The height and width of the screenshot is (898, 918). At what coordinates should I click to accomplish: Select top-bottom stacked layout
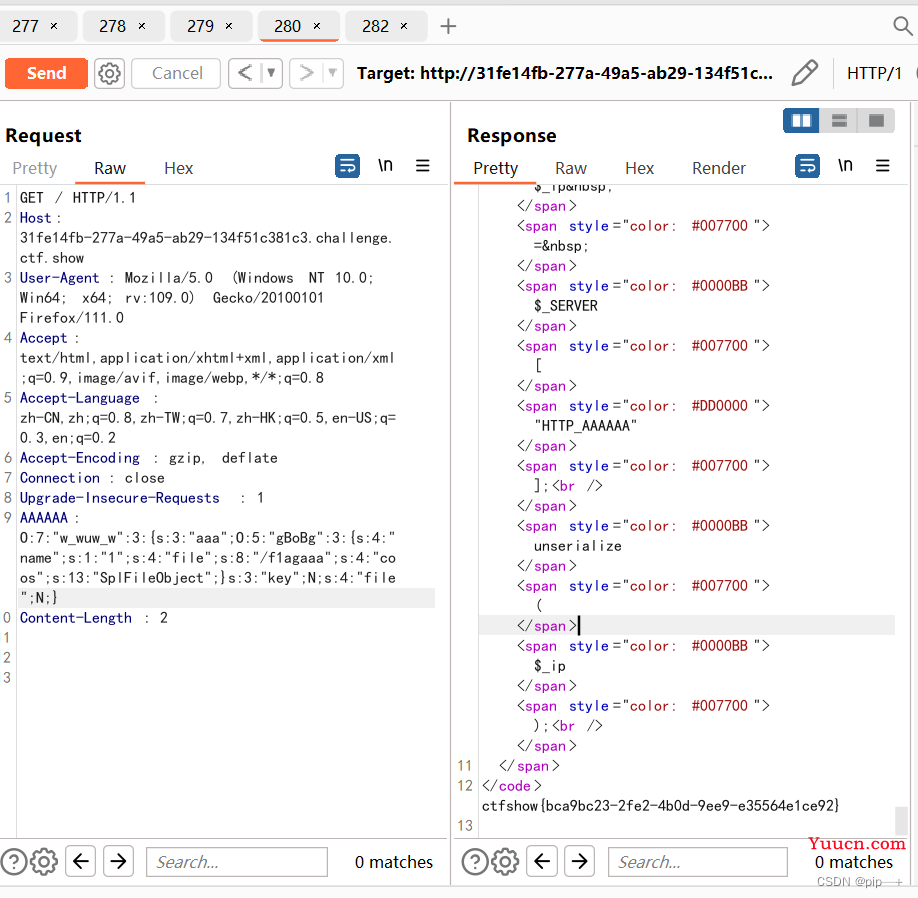[x=839, y=121]
